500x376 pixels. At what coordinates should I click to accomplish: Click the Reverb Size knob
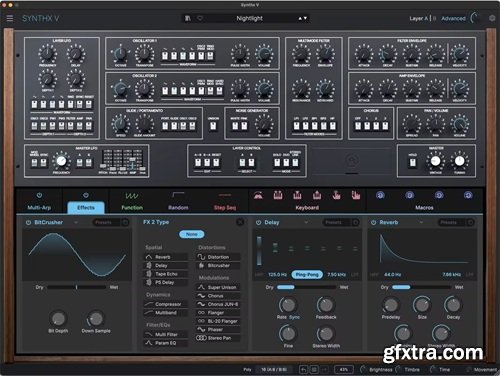tap(422, 304)
